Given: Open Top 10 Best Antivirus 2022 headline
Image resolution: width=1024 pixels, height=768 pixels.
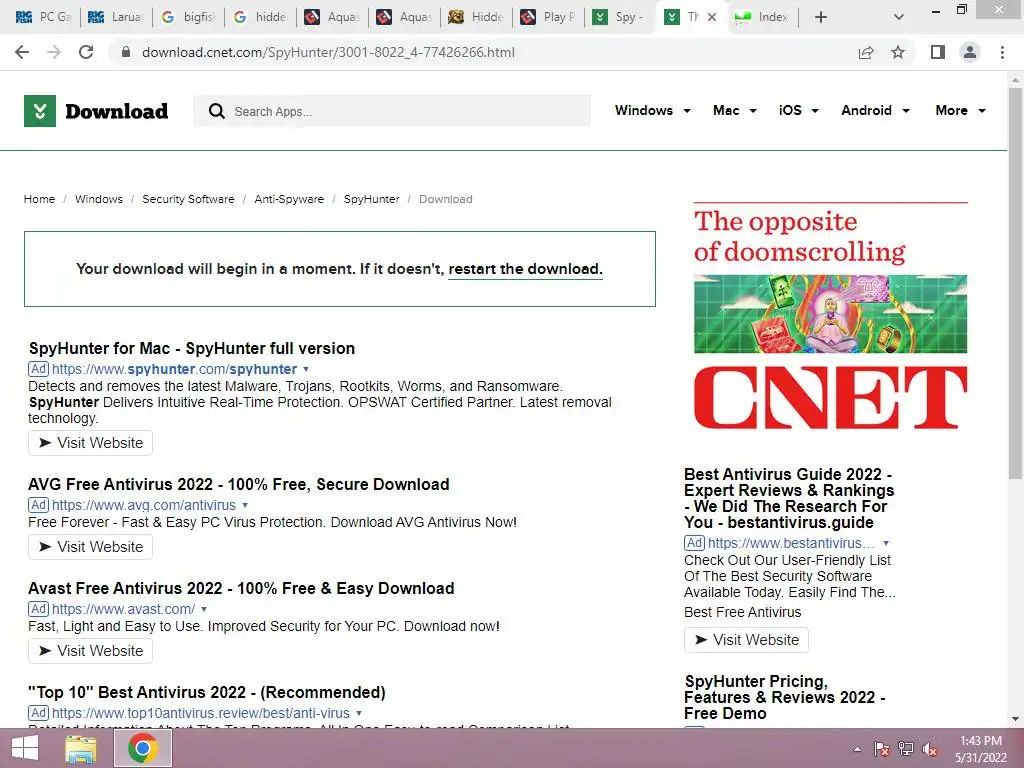Looking at the screenshot, I should (x=206, y=692).
